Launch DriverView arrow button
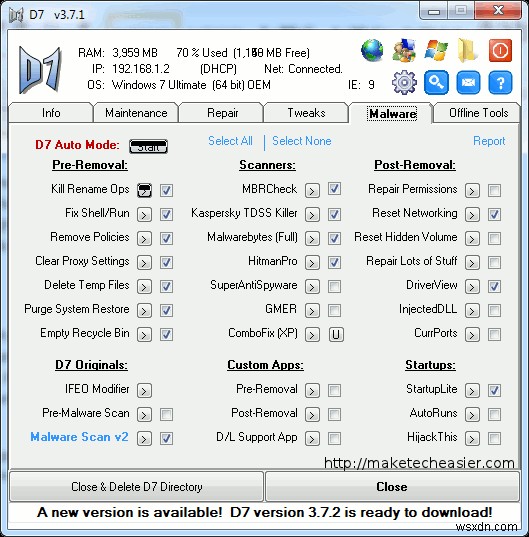The height and width of the screenshot is (537, 529). [x=472, y=287]
